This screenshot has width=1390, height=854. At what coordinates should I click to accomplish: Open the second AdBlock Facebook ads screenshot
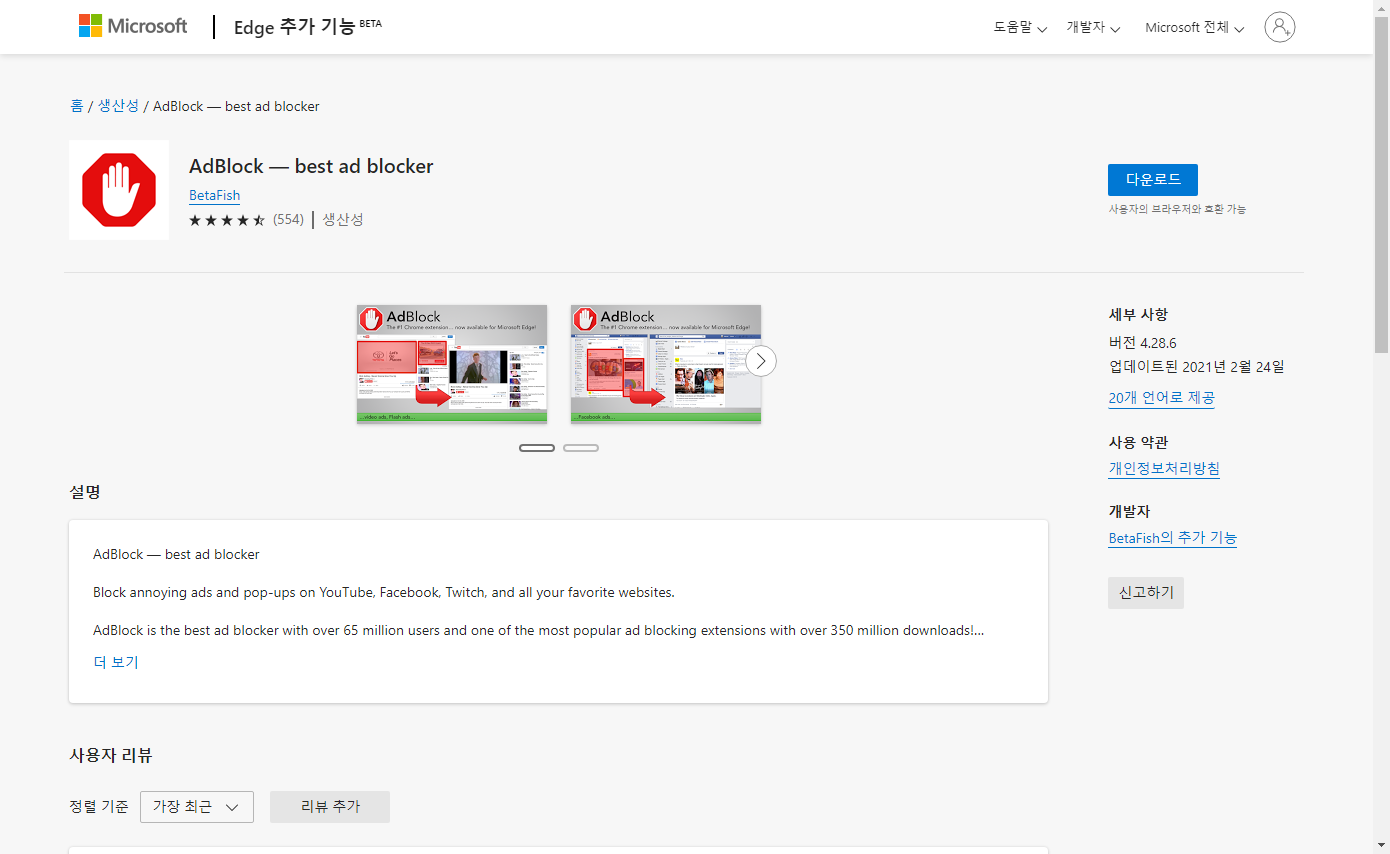coord(666,364)
